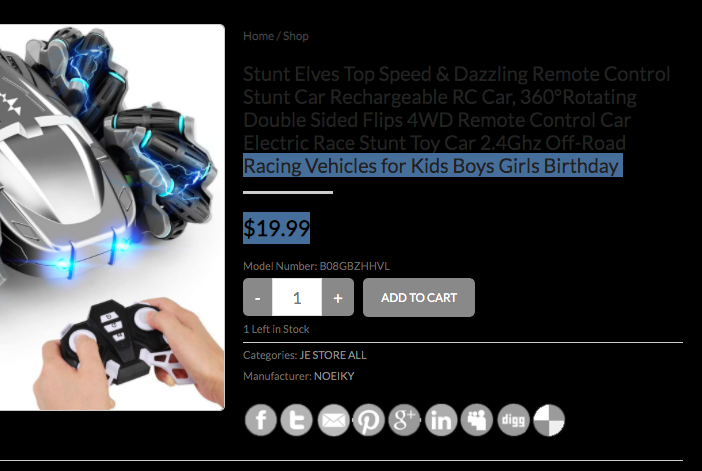Decrease quantity with minus button

[x=257, y=297]
